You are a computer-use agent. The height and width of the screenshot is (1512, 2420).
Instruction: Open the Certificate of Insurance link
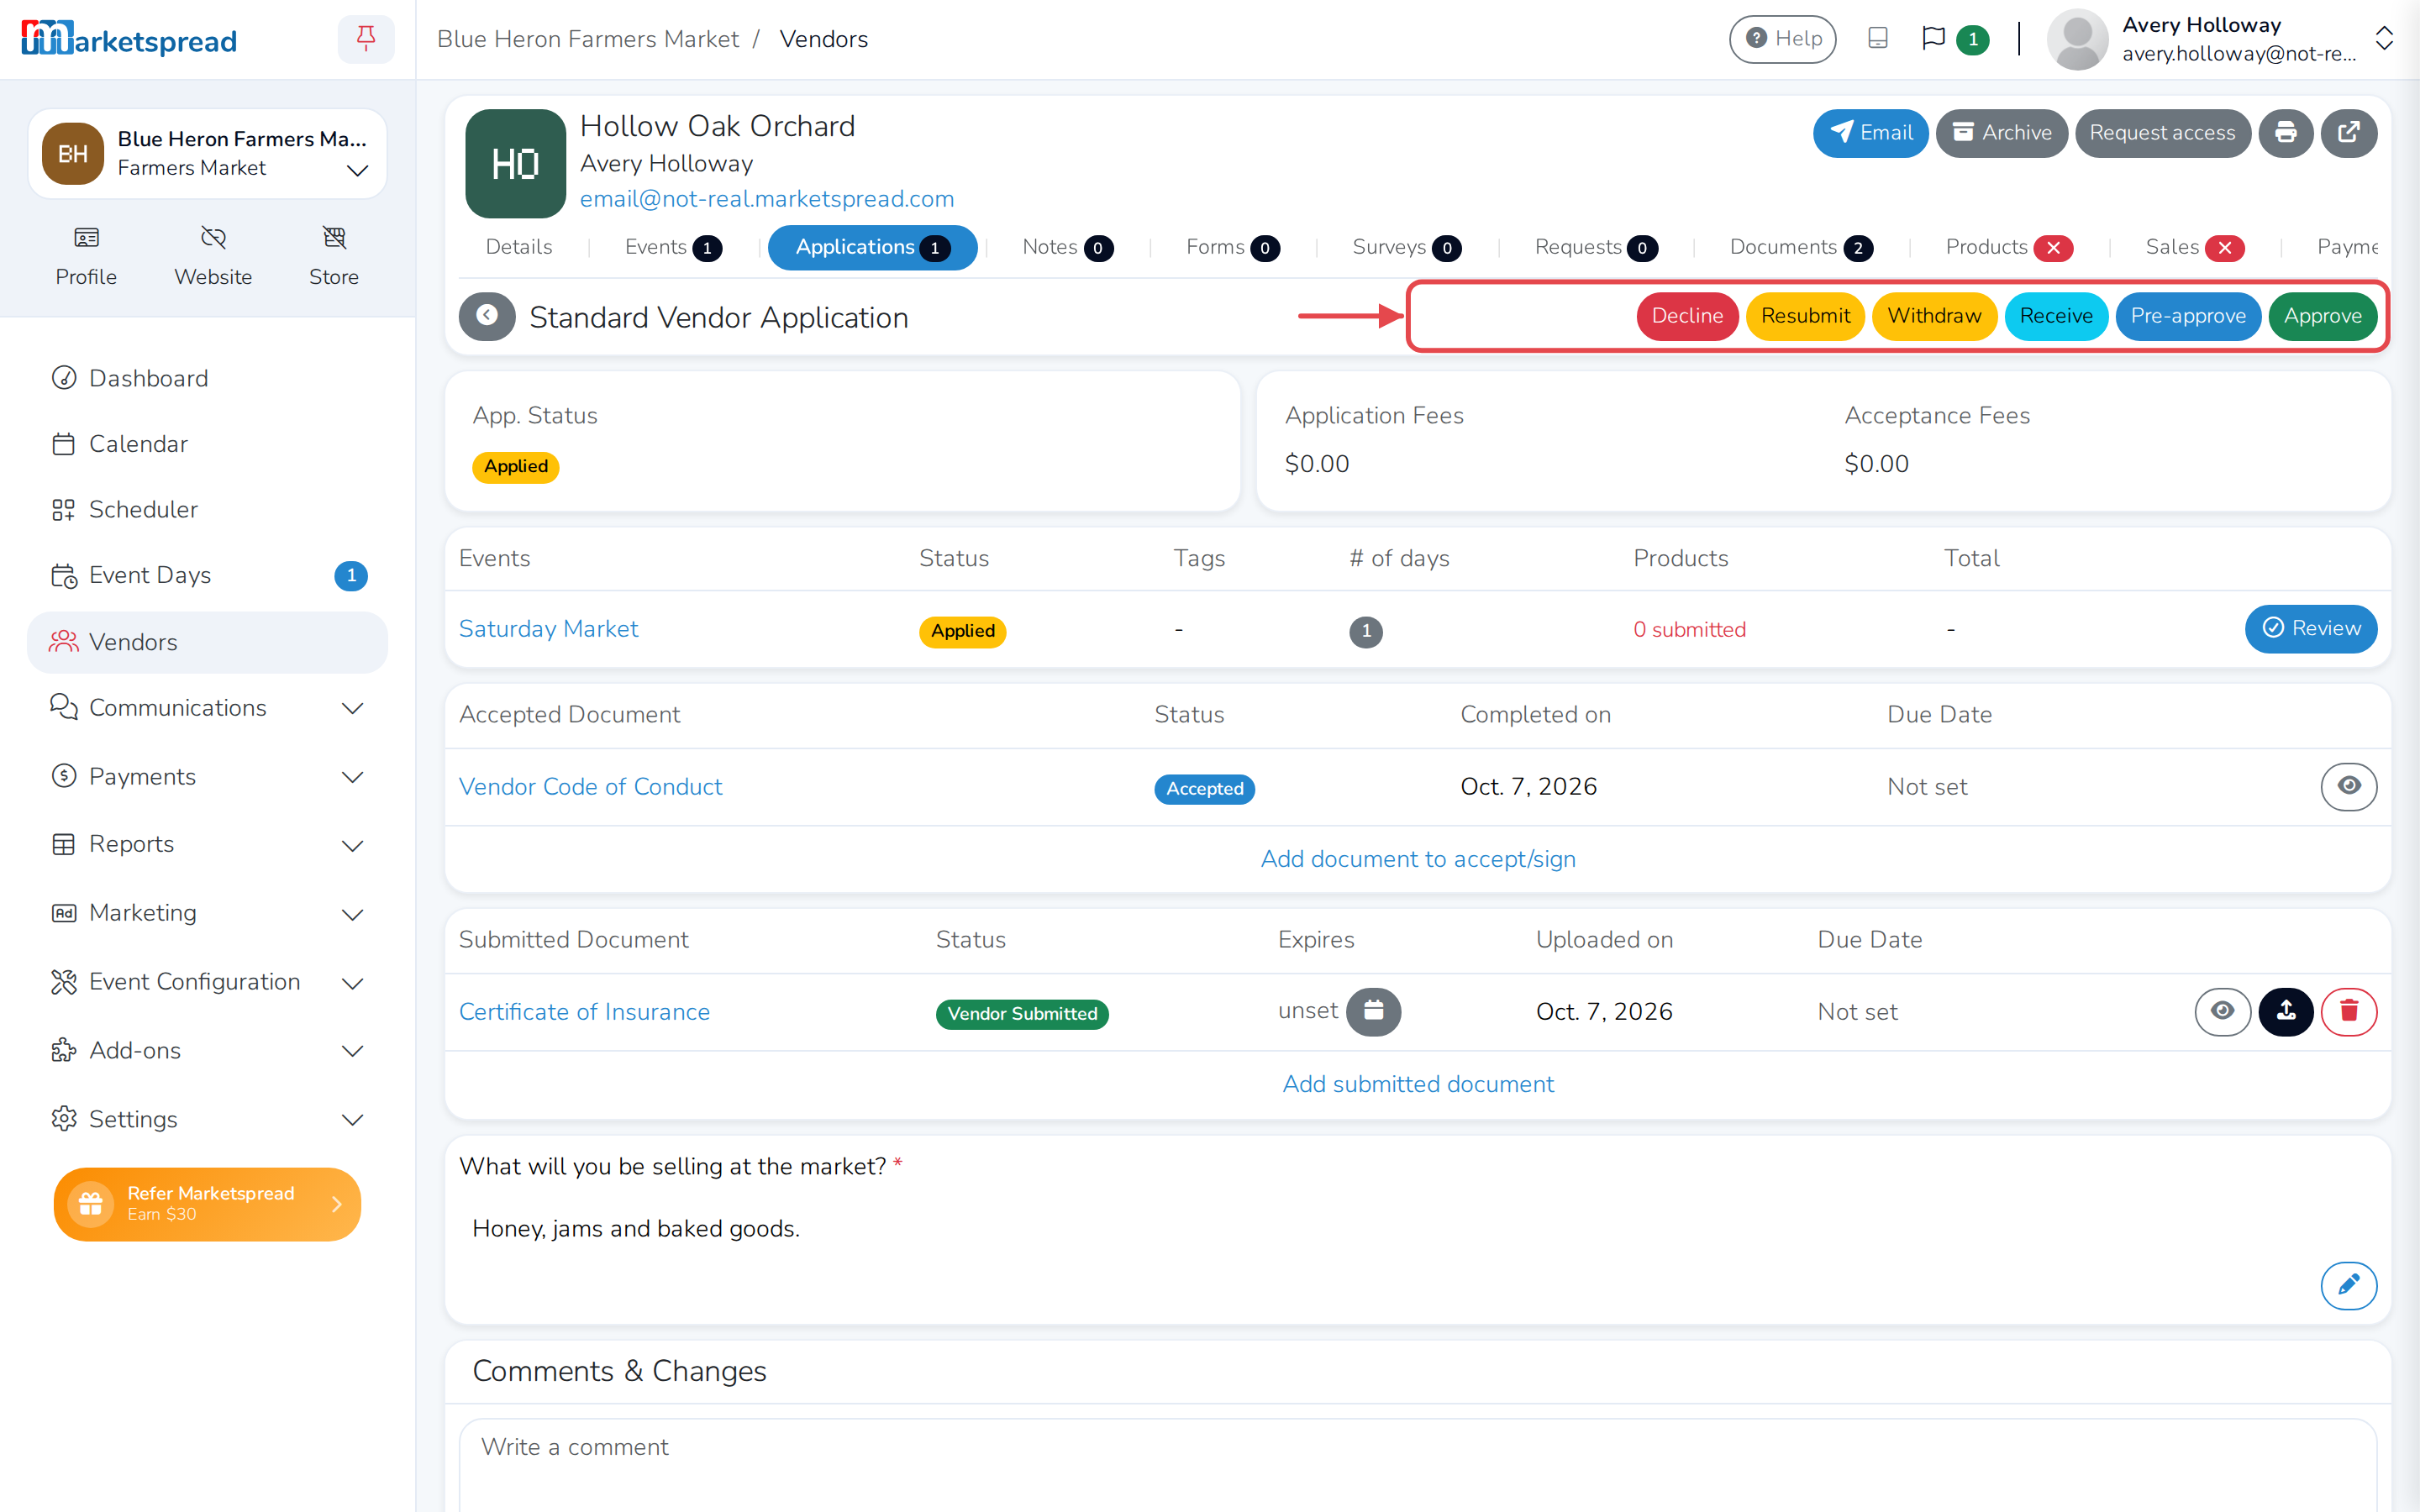coord(584,1012)
